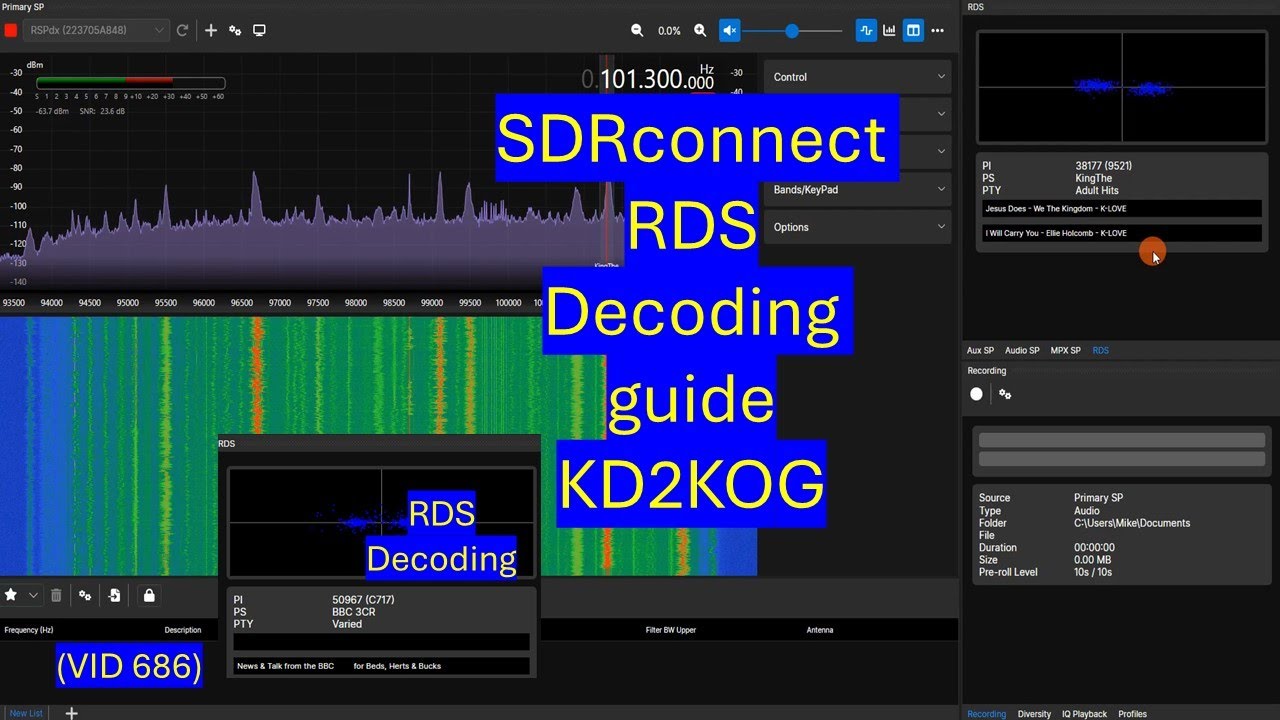Viewport: 1280px width, 720px height.
Task: Add a new spectrum panel with plus icon
Action: (x=211, y=31)
